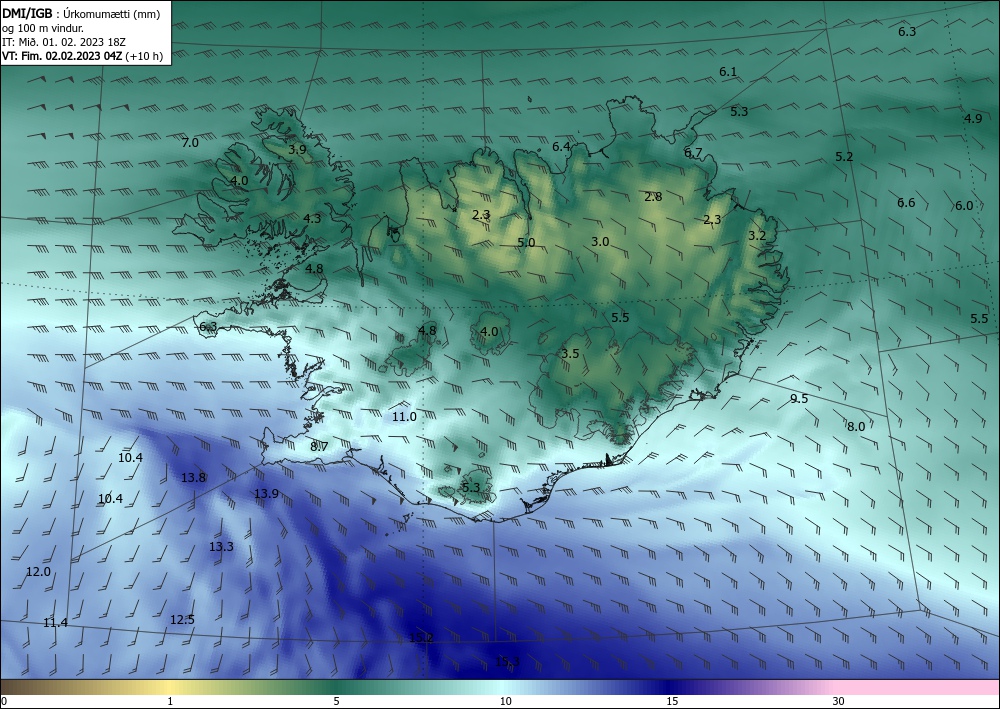Click the map value 3.2

(757, 235)
